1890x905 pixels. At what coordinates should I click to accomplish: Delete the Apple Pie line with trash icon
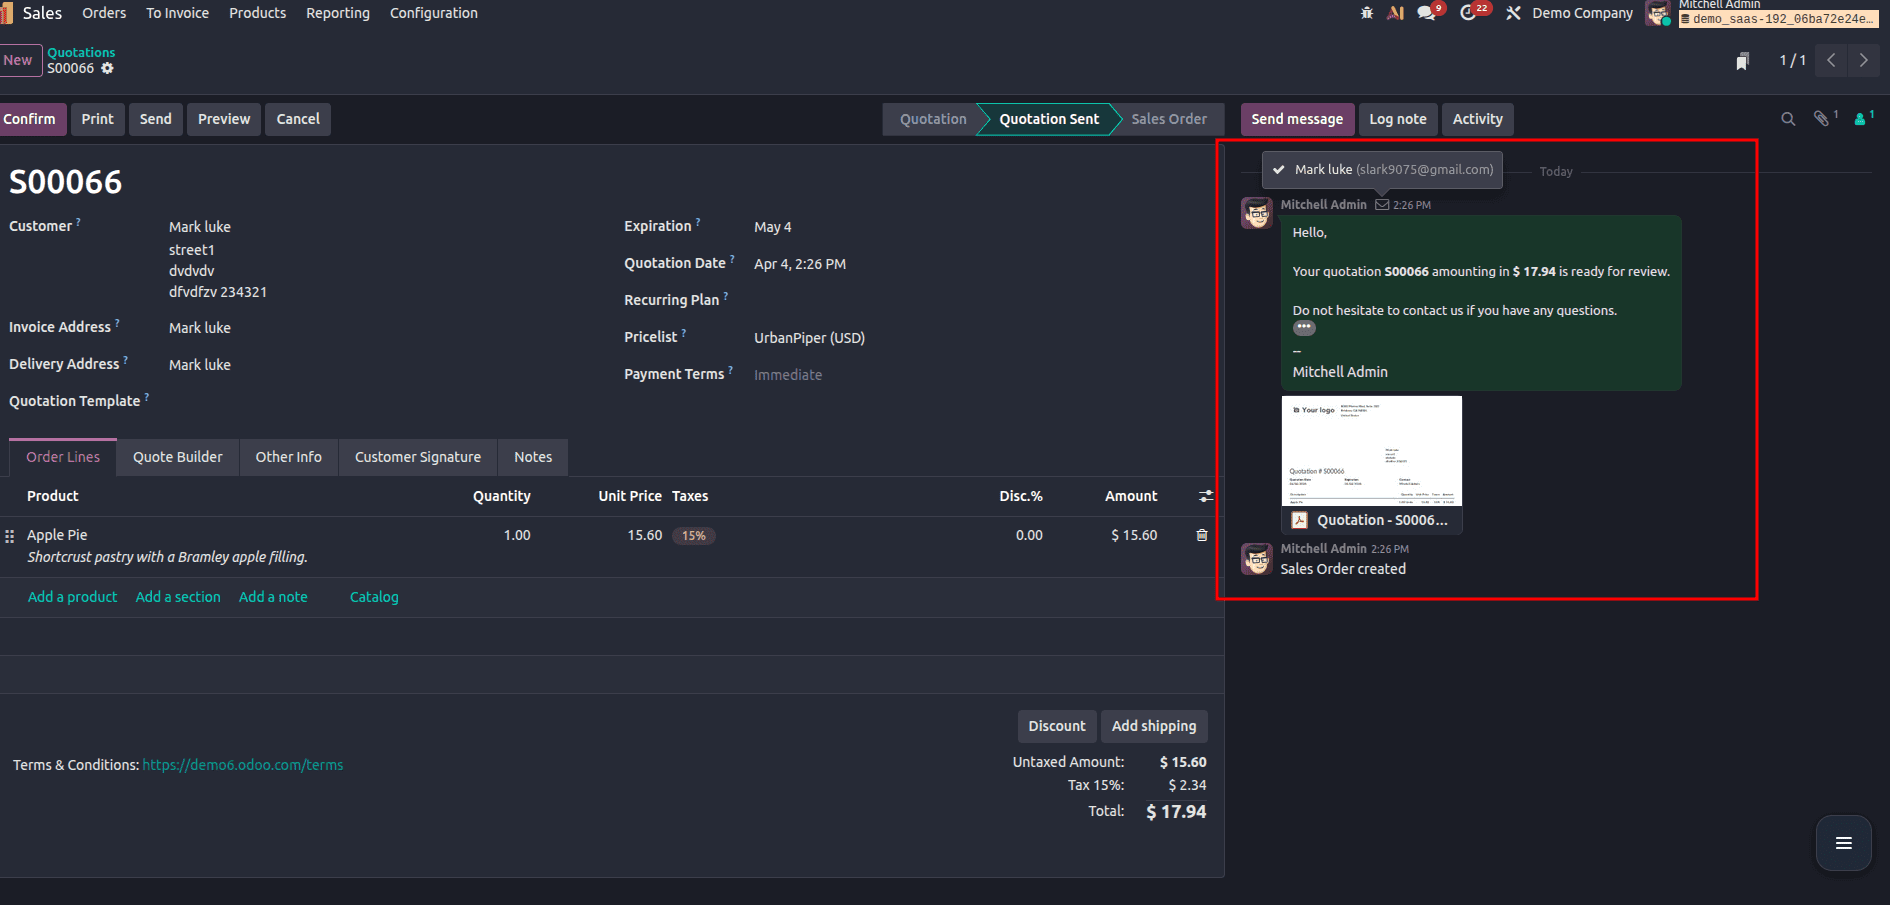pos(1202,535)
